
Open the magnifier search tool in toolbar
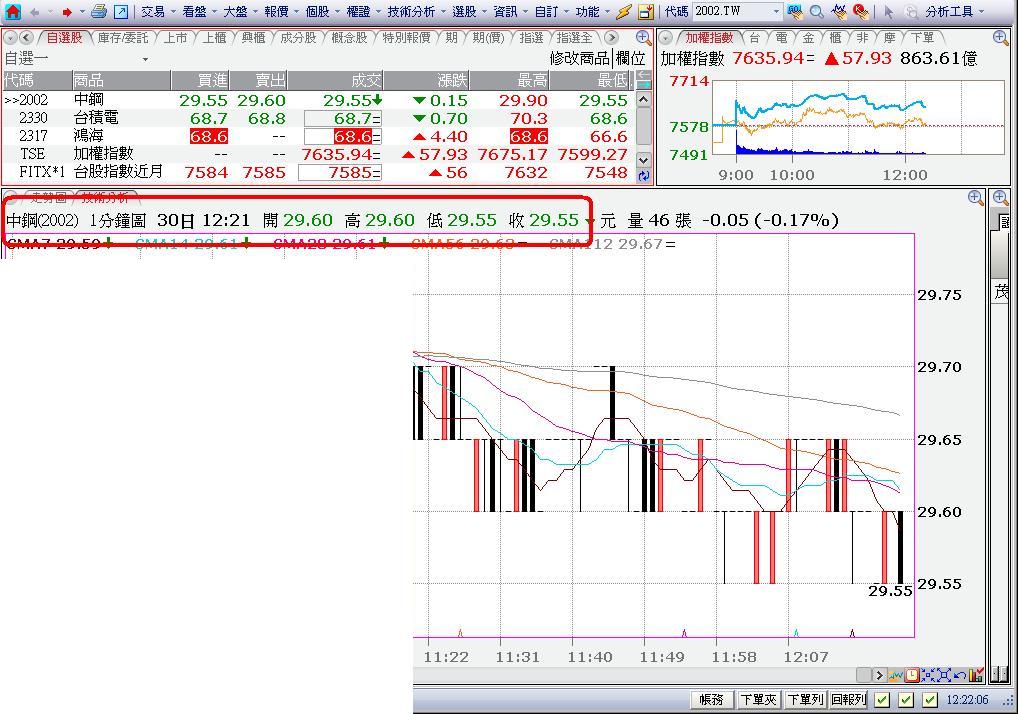(x=817, y=11)
